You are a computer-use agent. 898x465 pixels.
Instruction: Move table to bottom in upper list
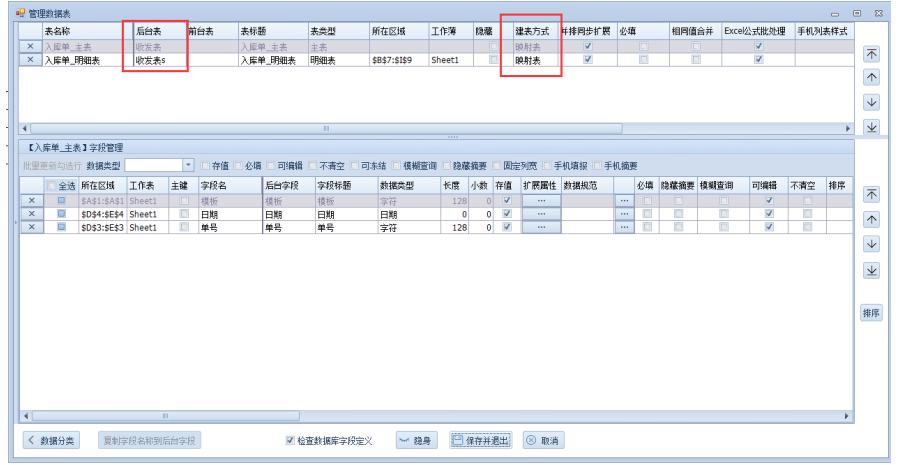(871, 127)
